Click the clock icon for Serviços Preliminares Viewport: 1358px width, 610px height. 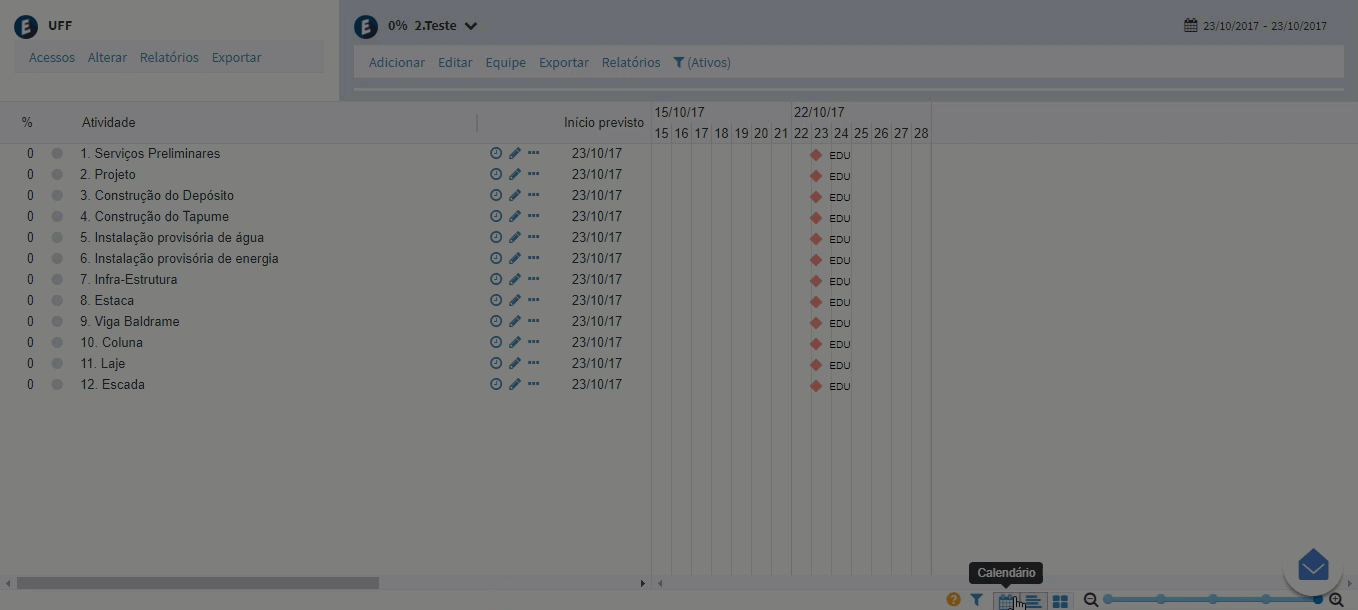[496, 153]
